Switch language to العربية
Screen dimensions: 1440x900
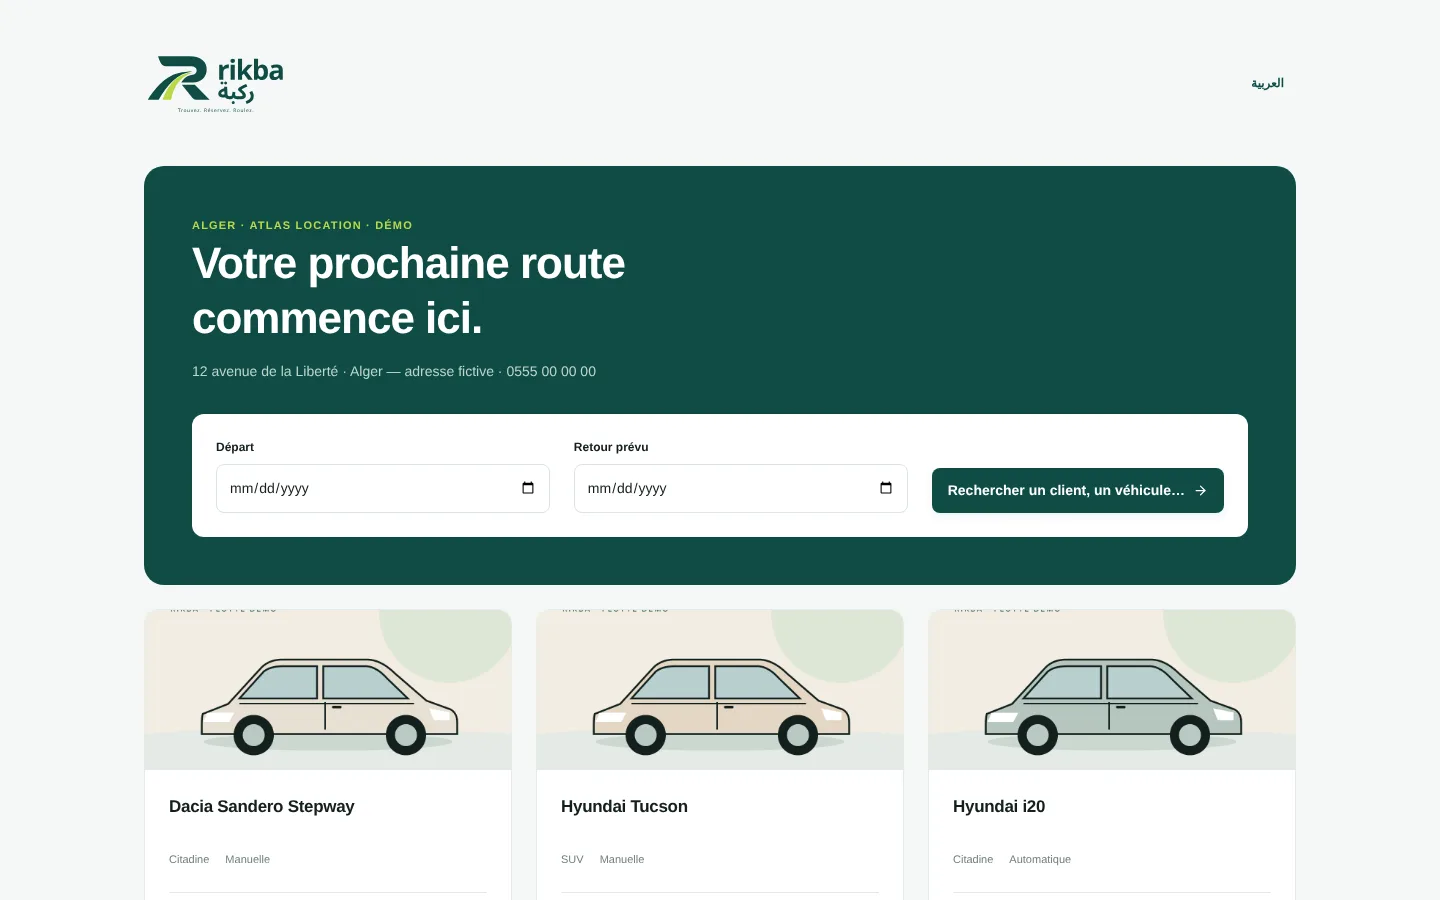[1267, 83]
